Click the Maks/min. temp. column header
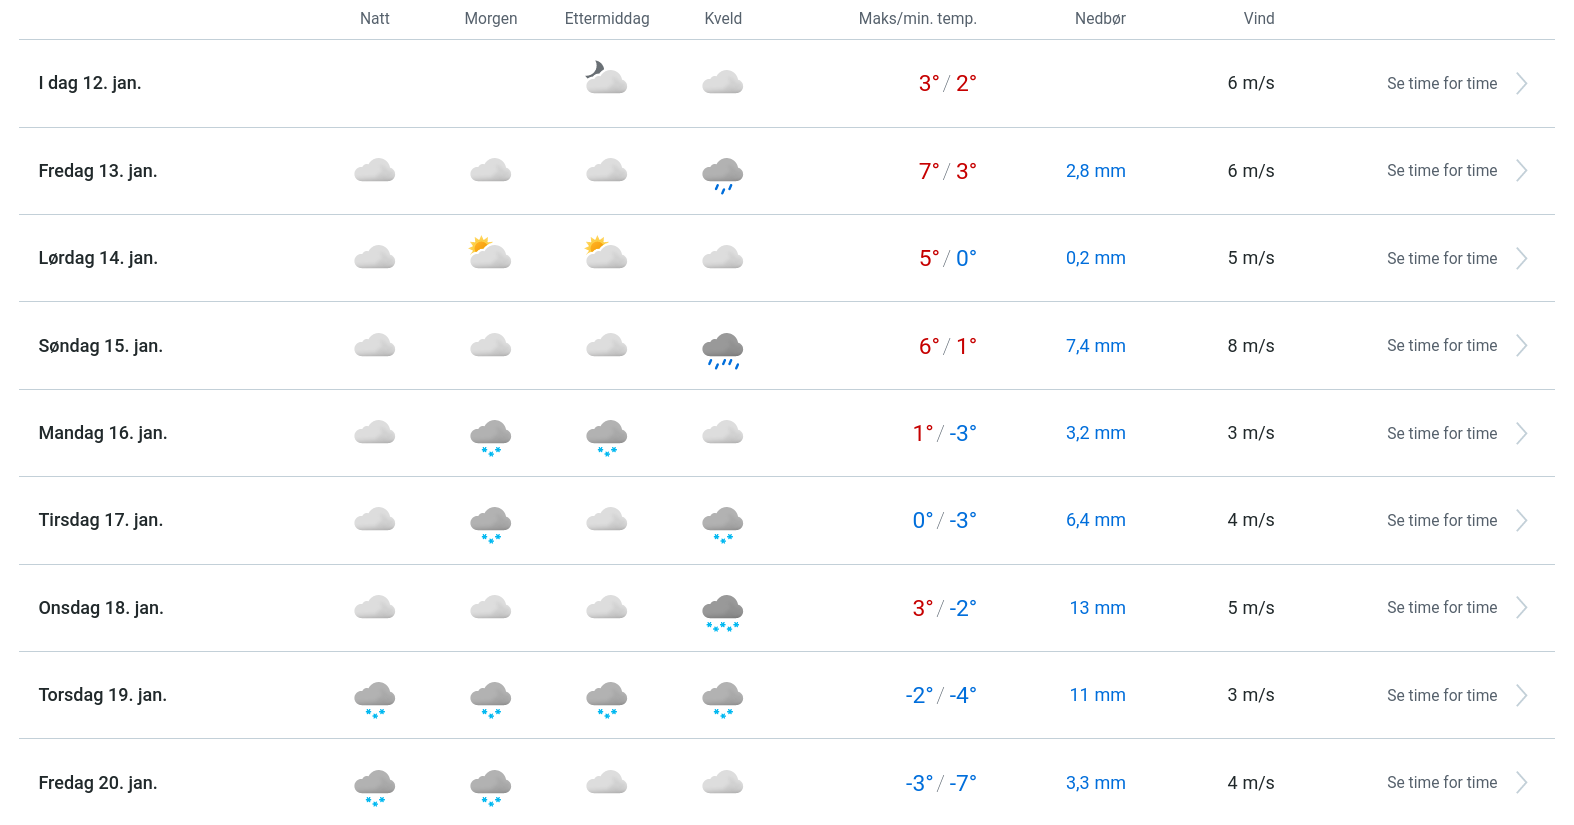1574x825 pixels. point(917,19)
